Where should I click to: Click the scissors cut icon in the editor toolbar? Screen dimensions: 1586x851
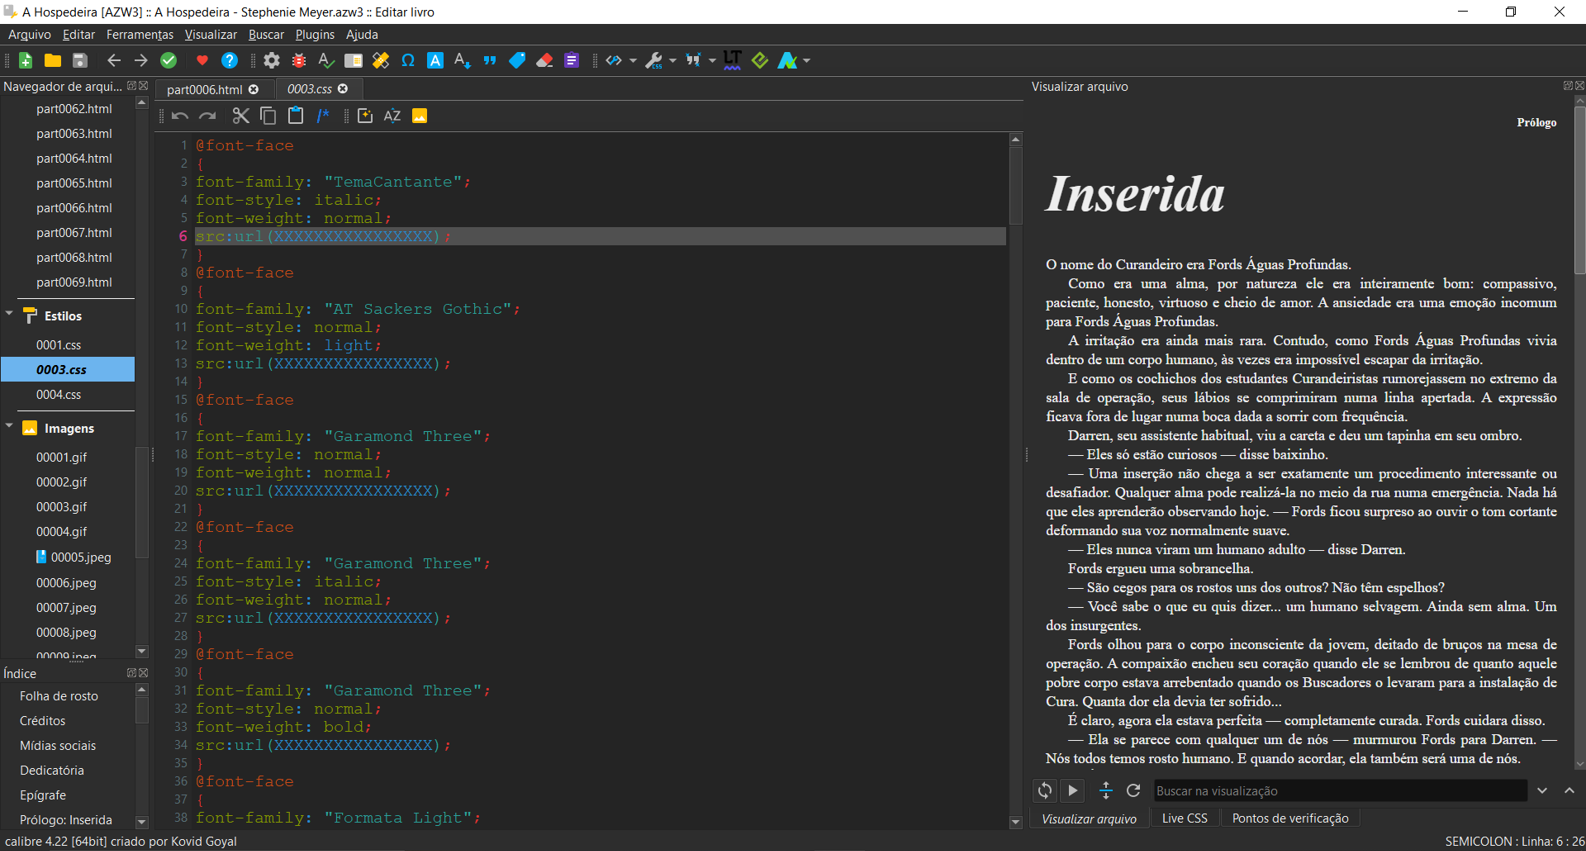(240, 116)
